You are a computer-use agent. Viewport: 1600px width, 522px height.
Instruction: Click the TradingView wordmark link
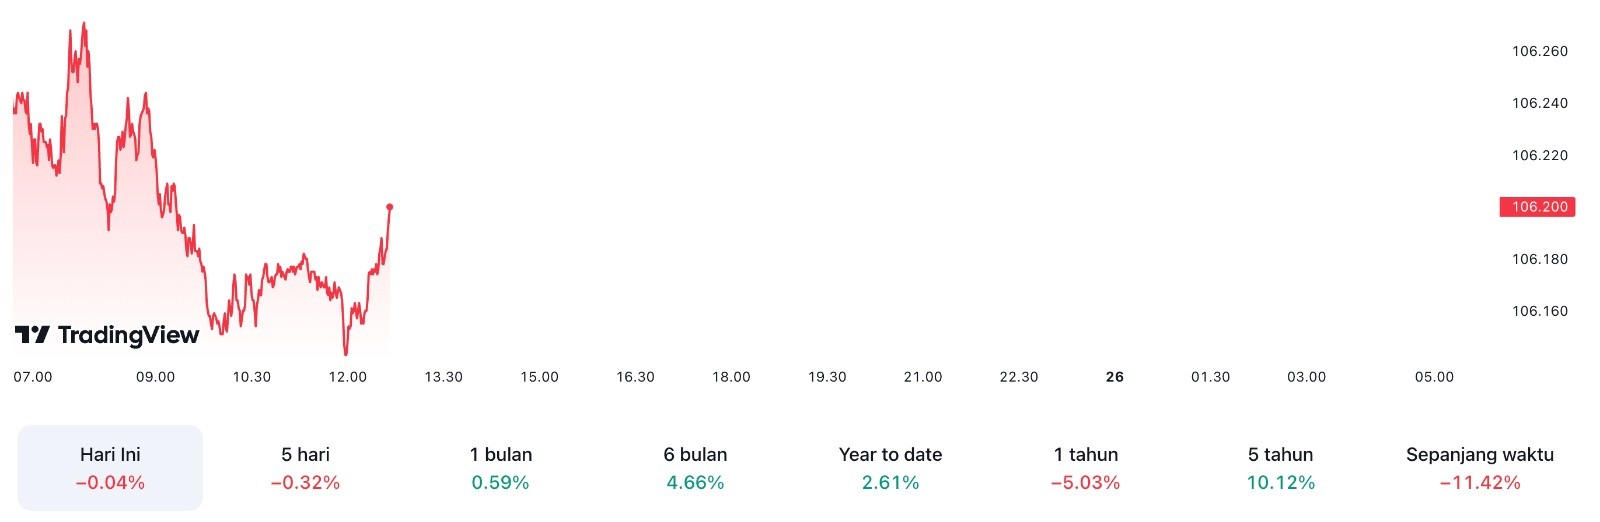(128, 335)
